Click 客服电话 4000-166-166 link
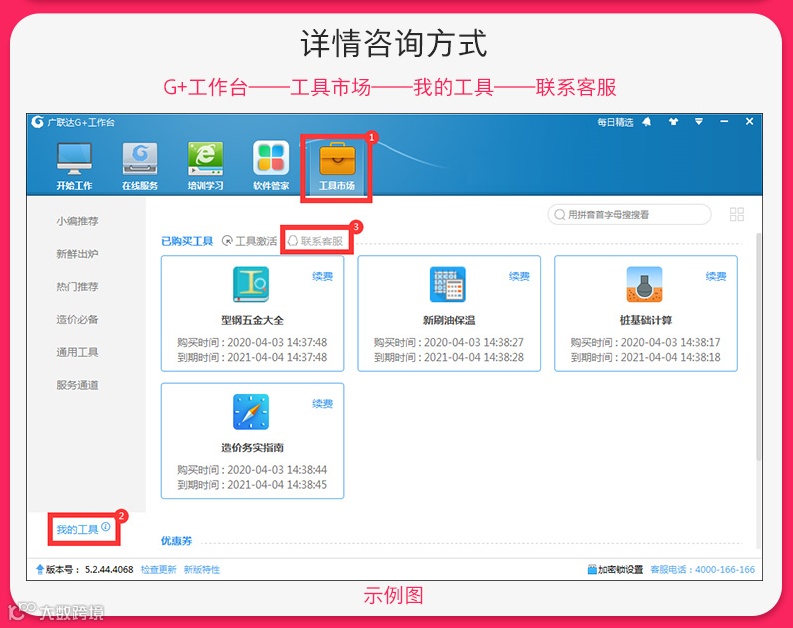Image resolution: width=793 pixels, height=628 pixels. click(x=702, y=570)
